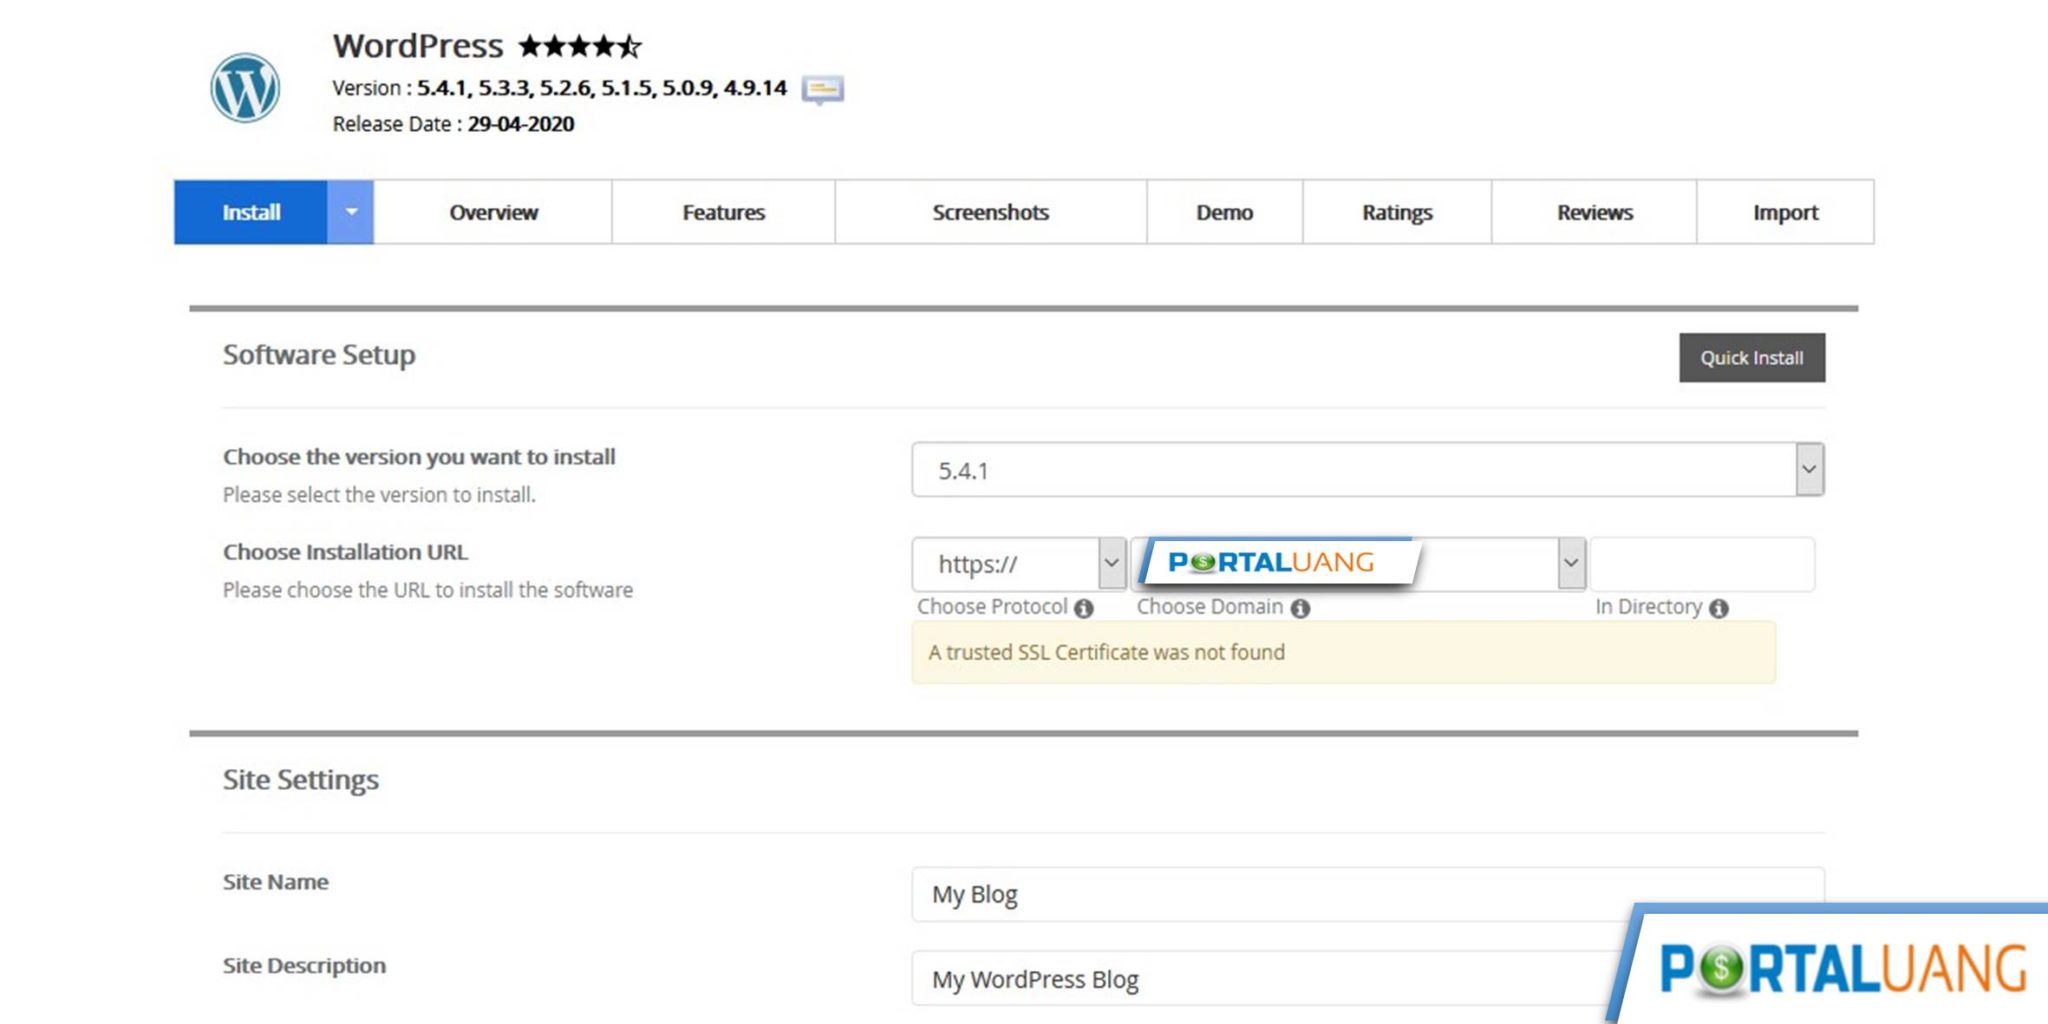Click the 'Choose Installation URL' label
This screenshot has width=2048, height=1024.
click(345, 552)
